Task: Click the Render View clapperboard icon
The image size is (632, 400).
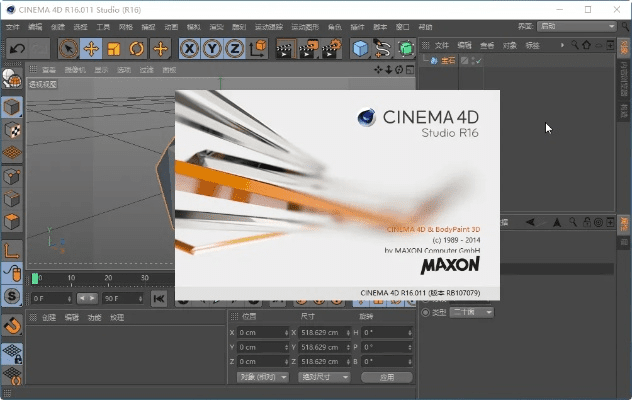Action: 286,48
